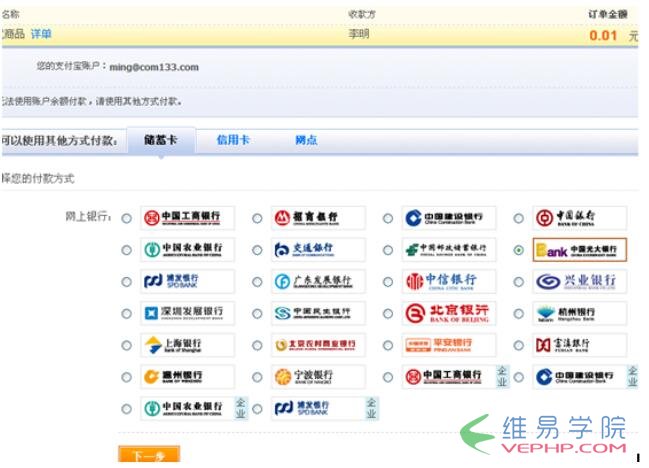Select radio button for 中国民生银行
This screenshot has height=468, width=649.
tap(257, 314)
